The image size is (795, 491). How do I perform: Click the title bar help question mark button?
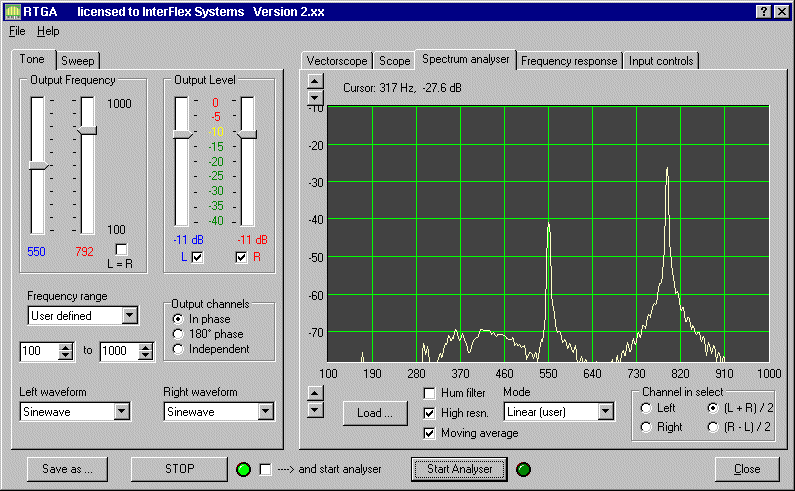[764, 12]
